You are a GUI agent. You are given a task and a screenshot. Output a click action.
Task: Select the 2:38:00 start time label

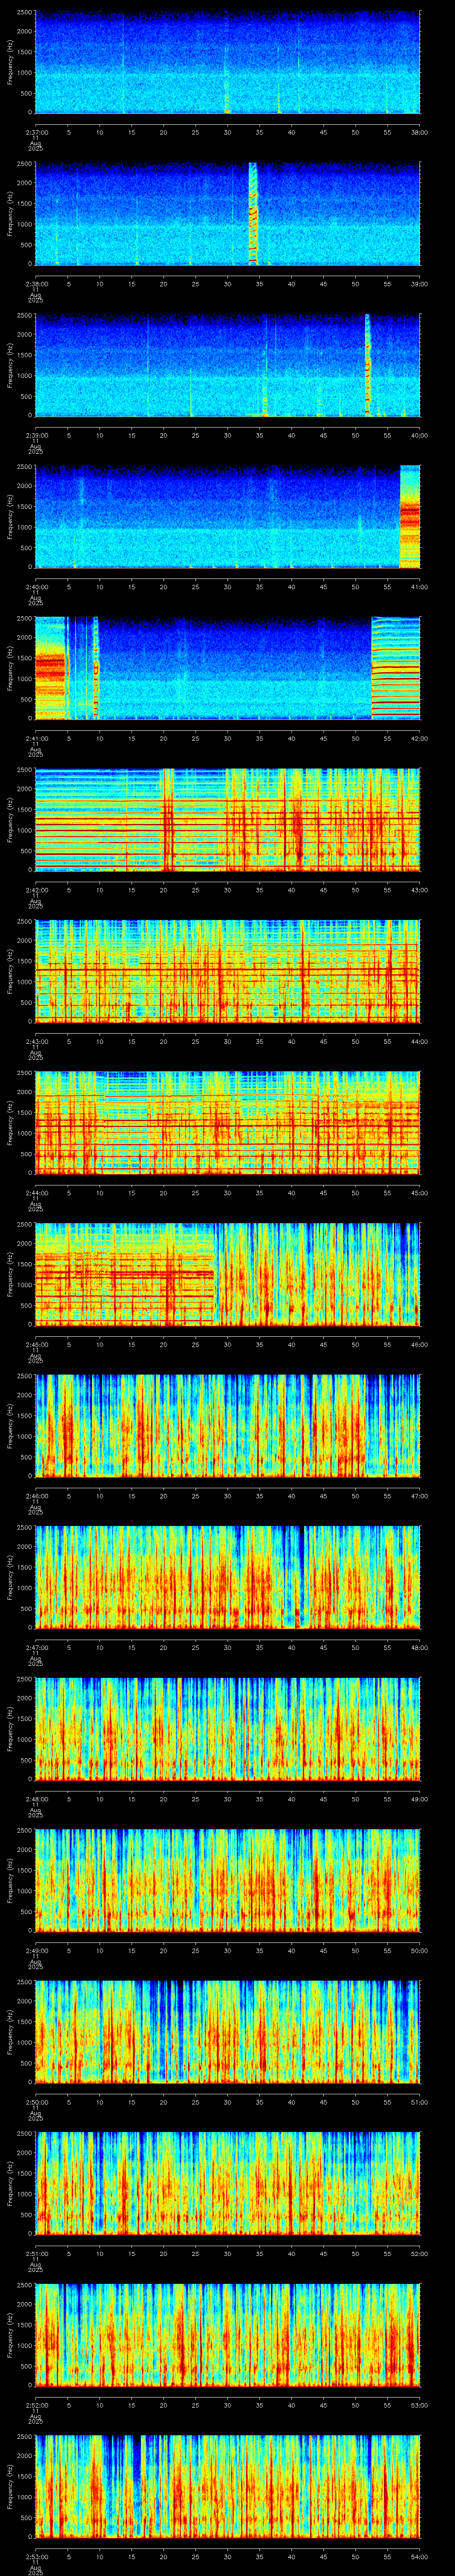click(x=36, y=284)
